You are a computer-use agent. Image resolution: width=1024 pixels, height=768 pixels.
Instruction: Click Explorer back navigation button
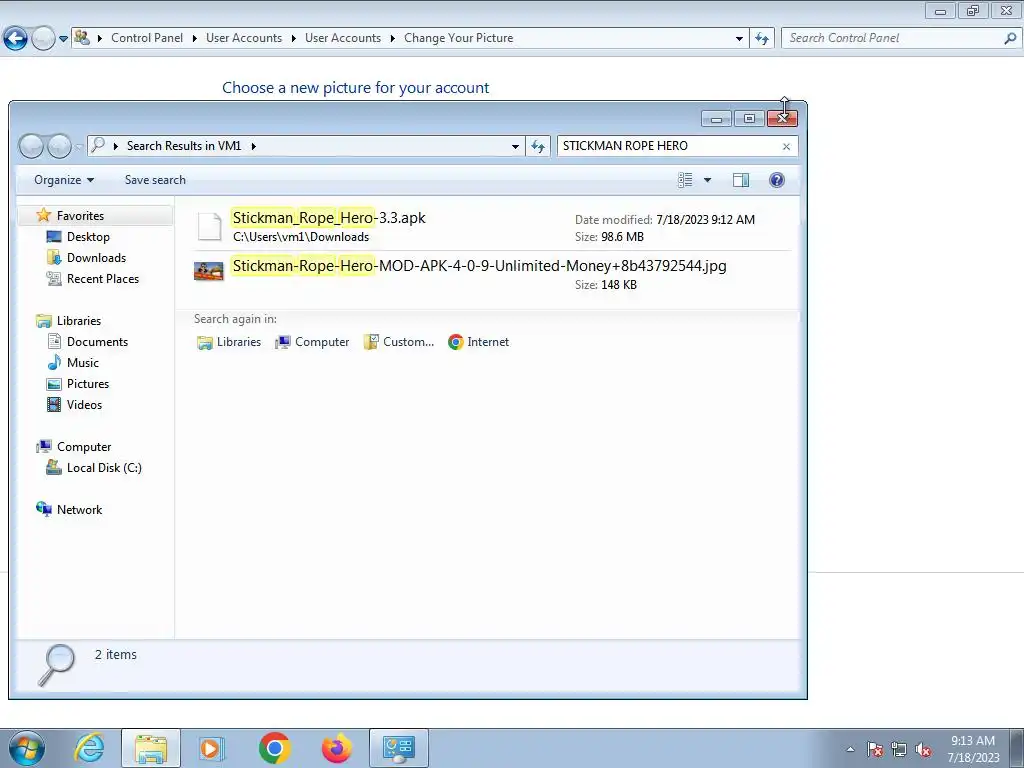pos(31,146)
